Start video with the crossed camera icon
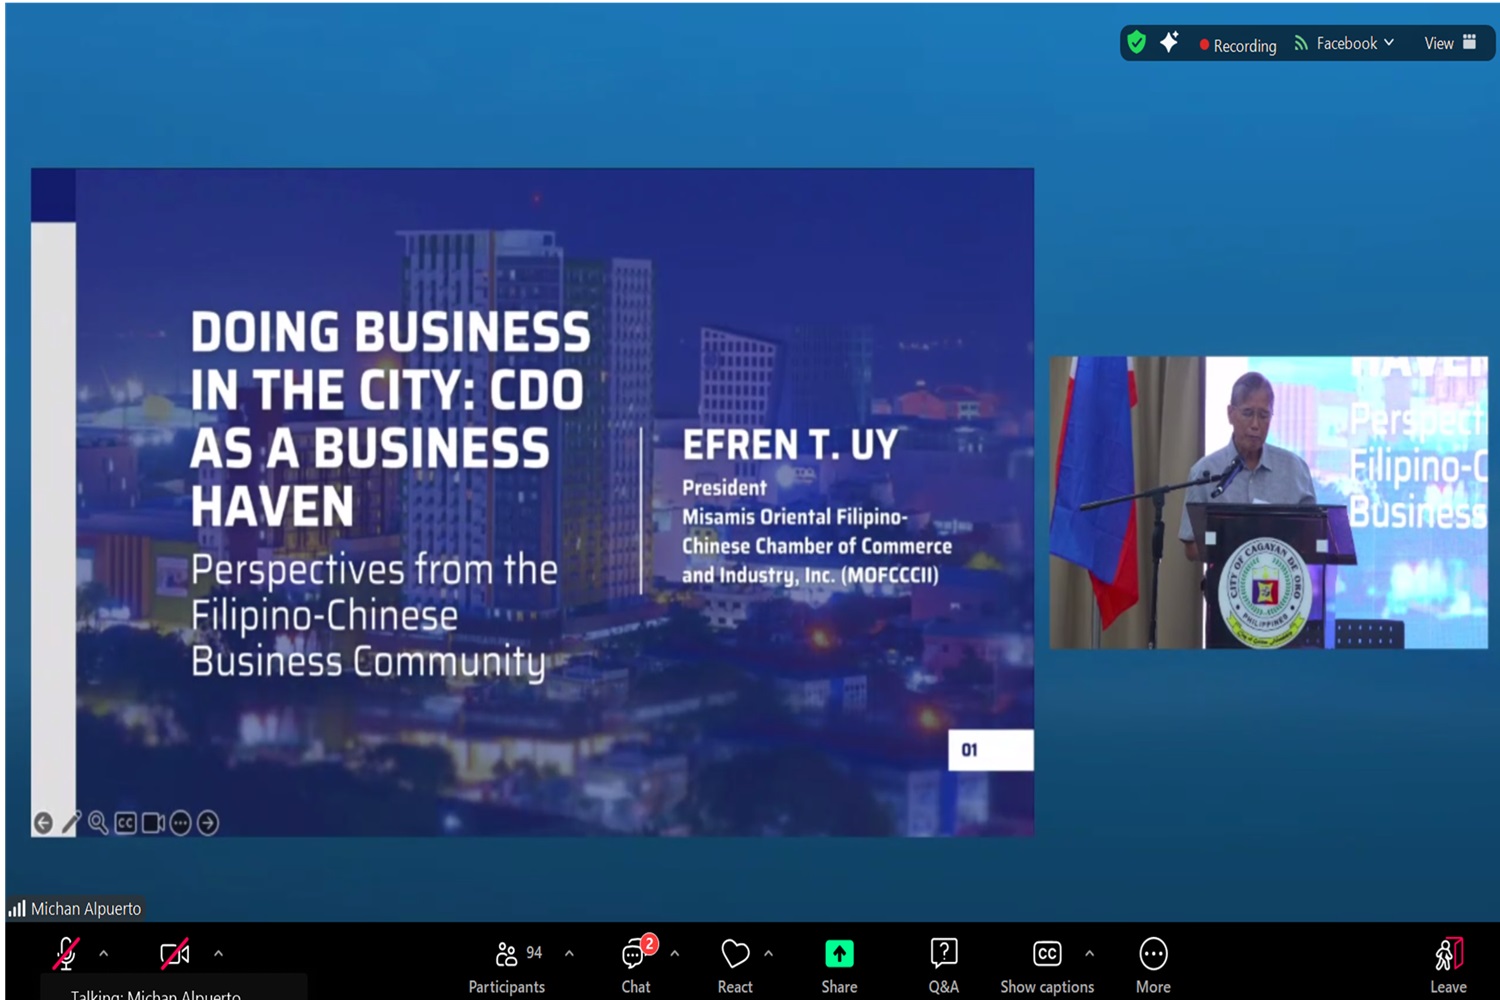Viewport: 1500px width, 1000px height. point(175,954)
